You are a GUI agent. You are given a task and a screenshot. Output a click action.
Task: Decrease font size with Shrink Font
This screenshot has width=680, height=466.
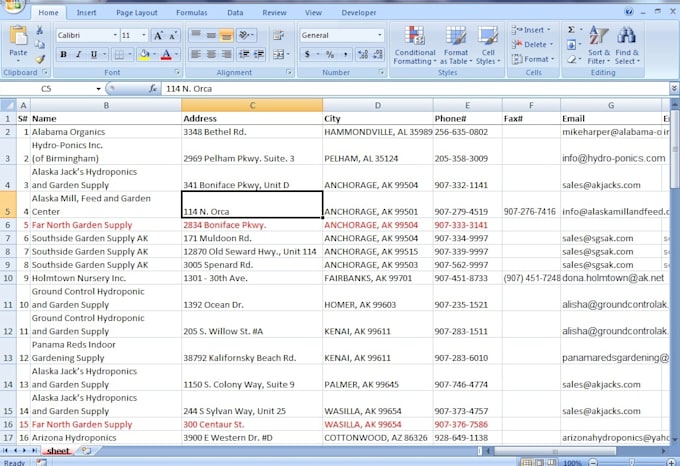pos(173,36)
